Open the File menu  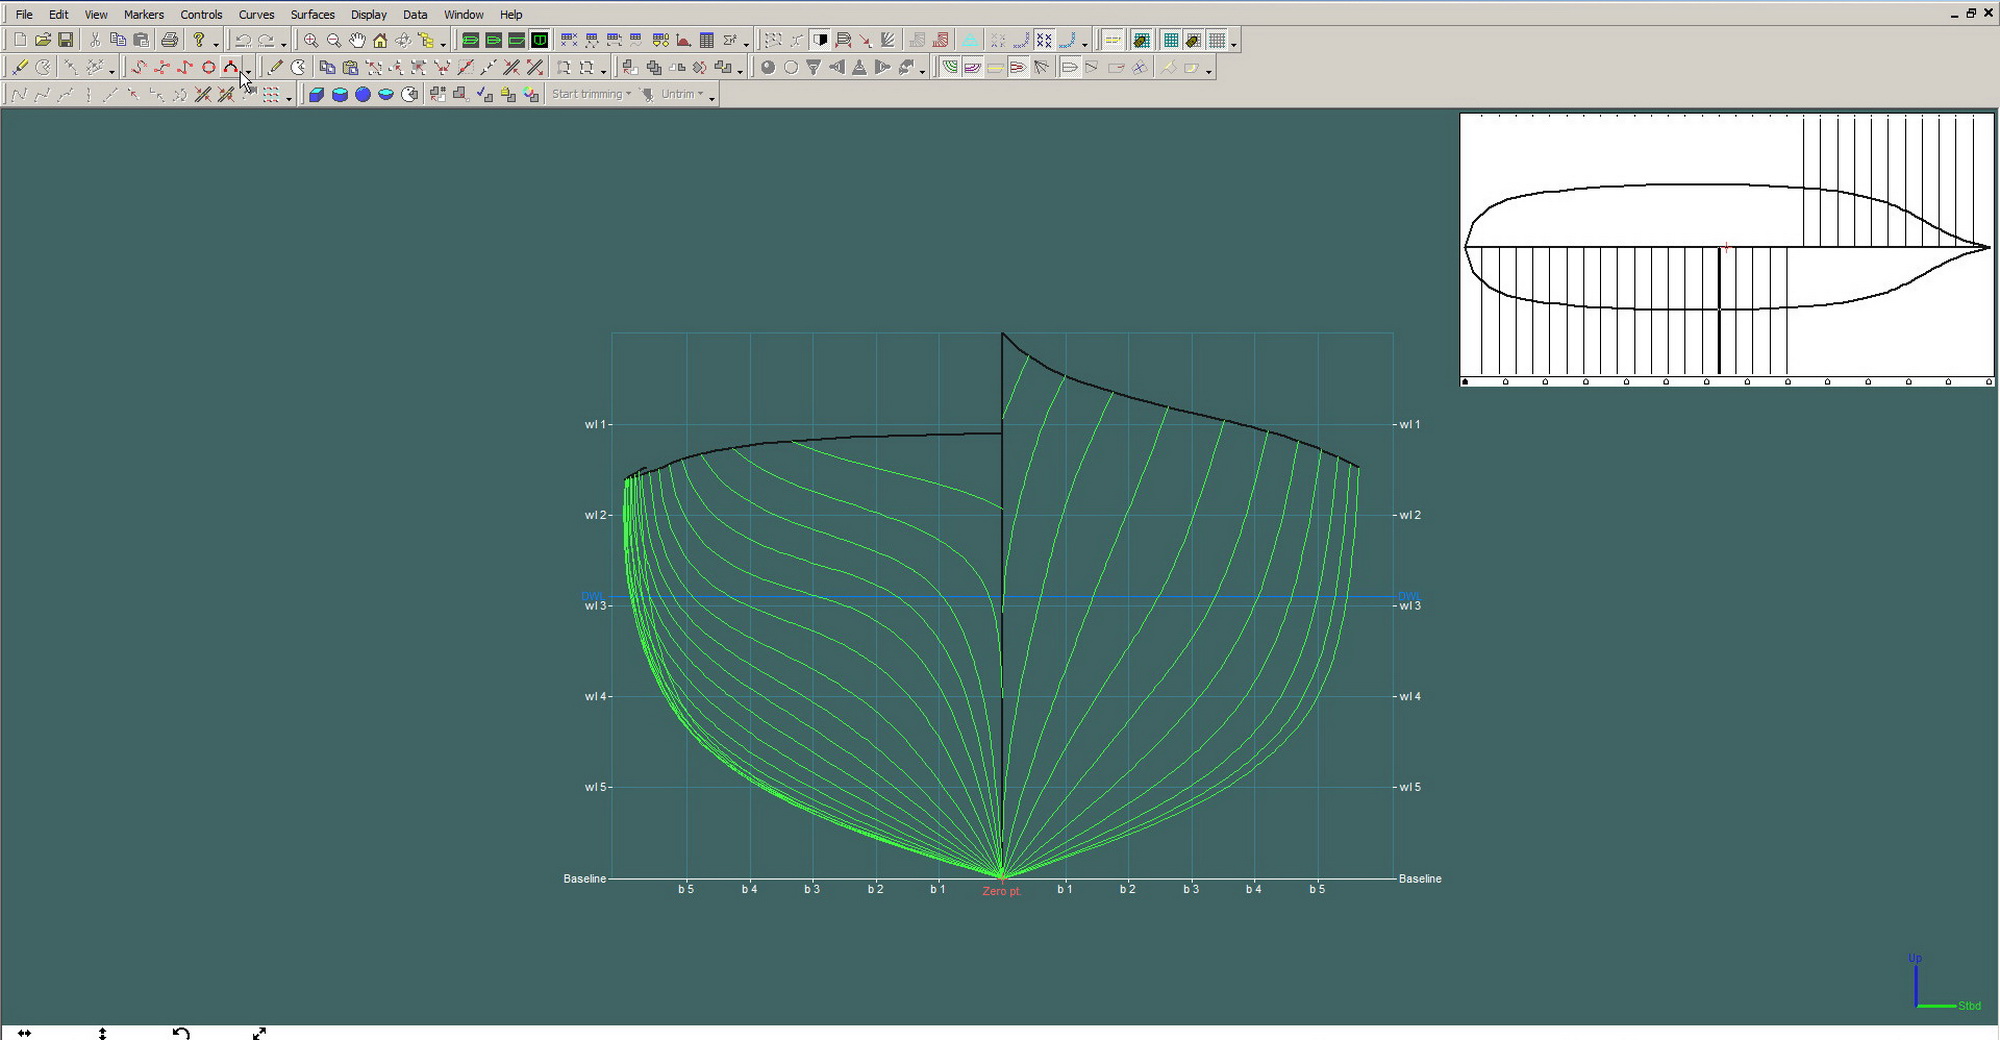click(x=24, y=14)
